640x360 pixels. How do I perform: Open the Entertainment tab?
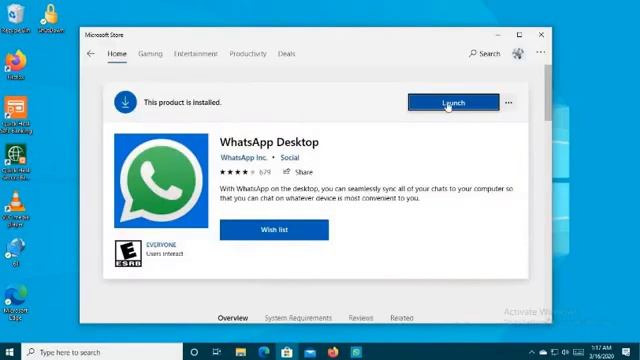click(x=196, y=54)
